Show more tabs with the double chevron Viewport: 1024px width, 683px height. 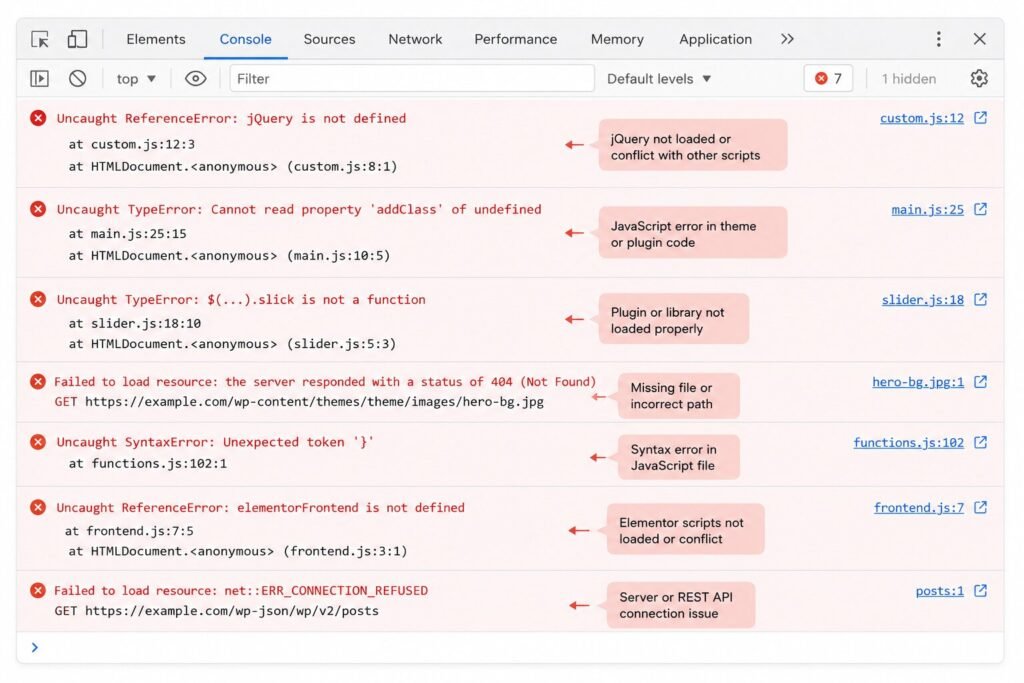point(787,39)
